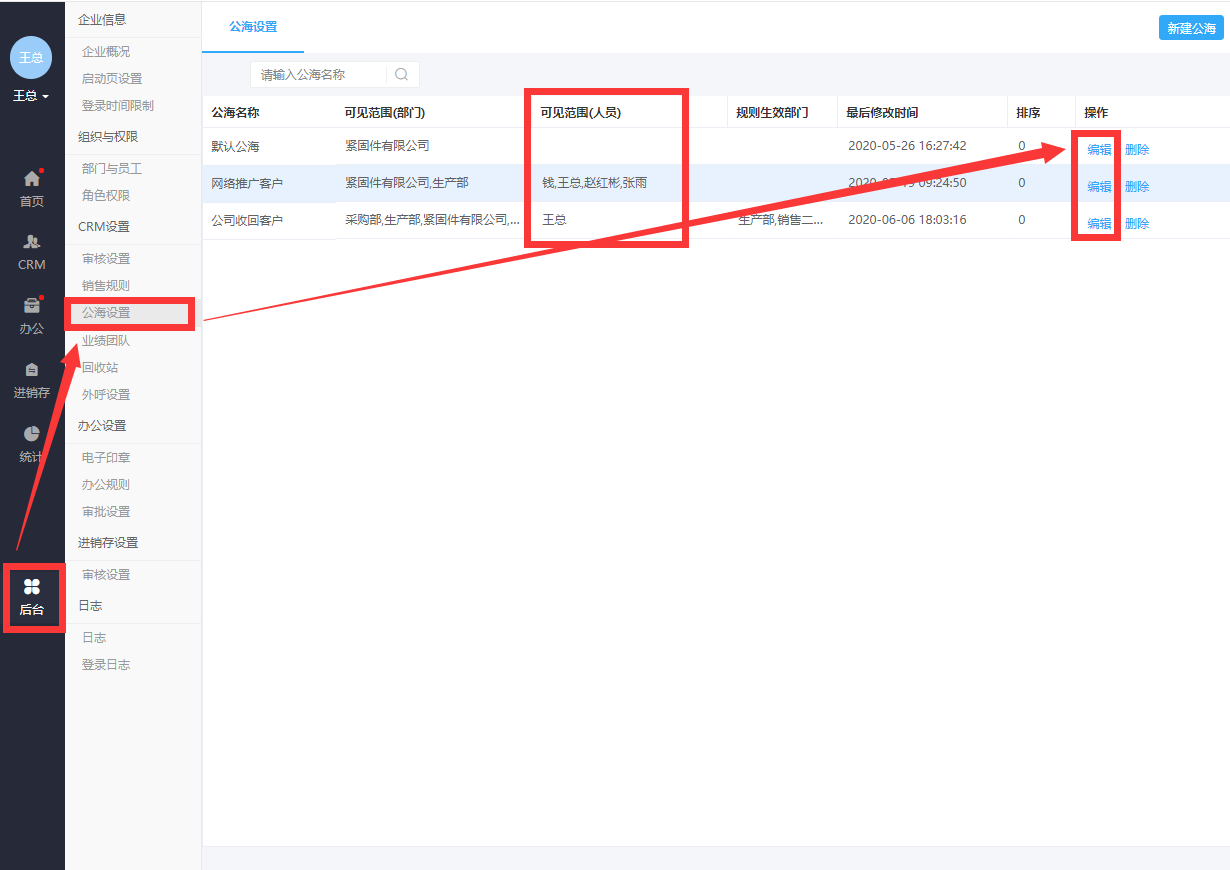Click the 办公设置 section heading

point(102,425)
